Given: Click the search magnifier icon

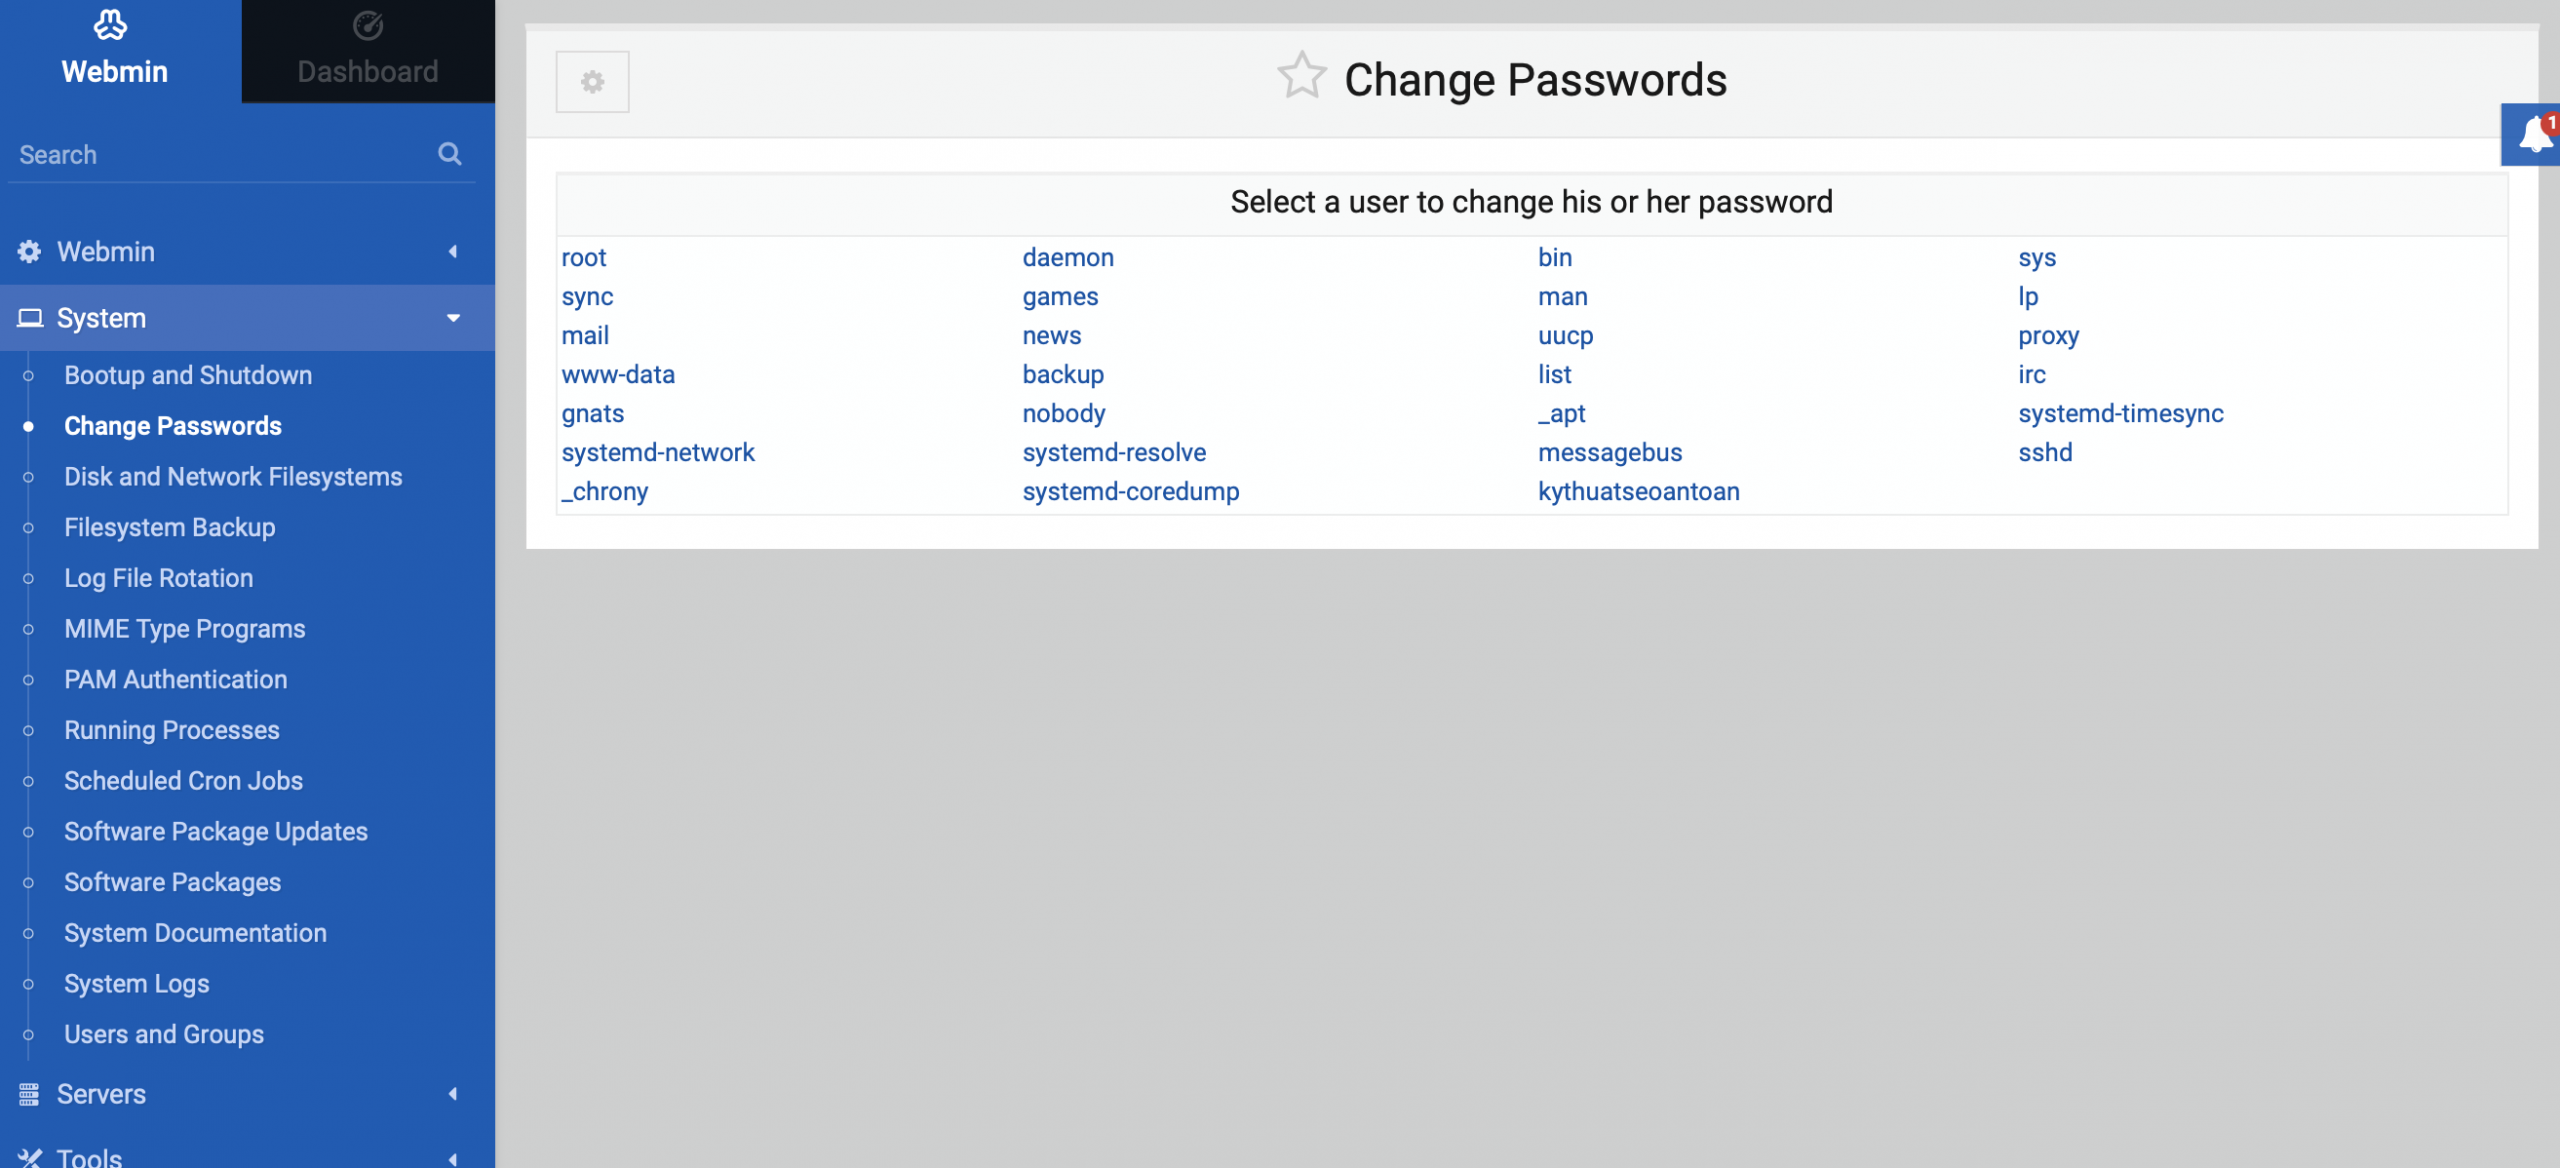Looking at the screenshot, I should (450, 154).
